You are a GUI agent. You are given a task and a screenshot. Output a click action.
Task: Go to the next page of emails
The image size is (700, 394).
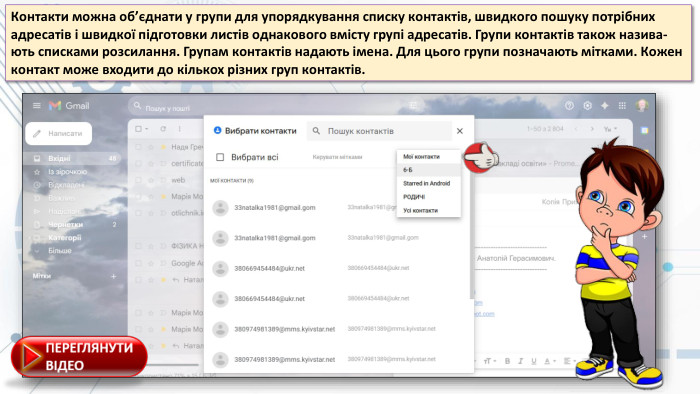point(592,129)
